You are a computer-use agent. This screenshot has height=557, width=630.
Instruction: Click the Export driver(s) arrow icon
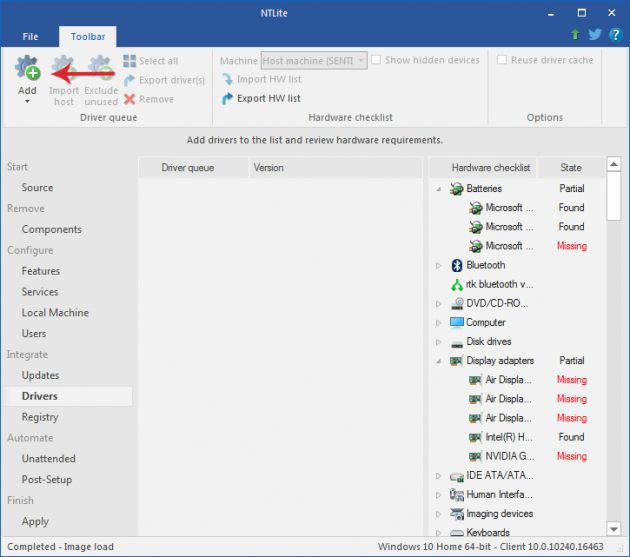tap(129, 80)
